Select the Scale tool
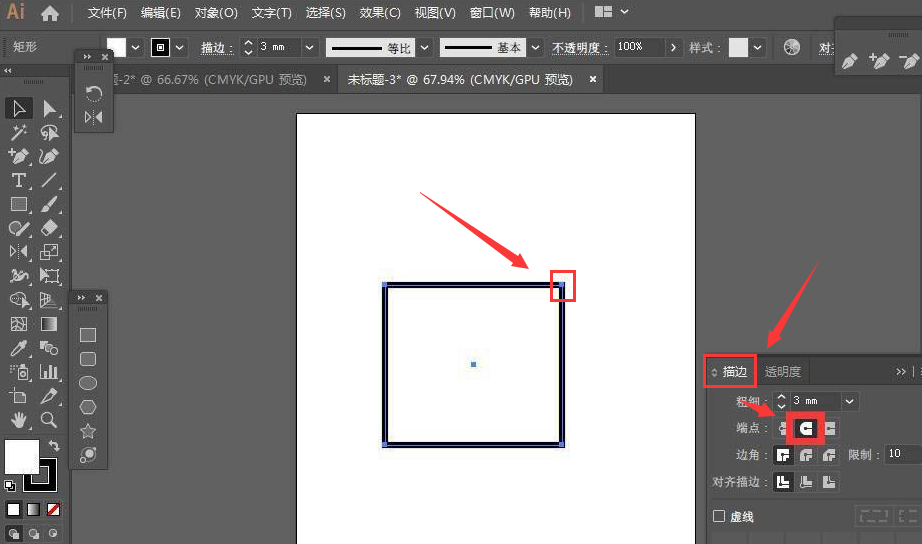 click(x=49, y=252)
